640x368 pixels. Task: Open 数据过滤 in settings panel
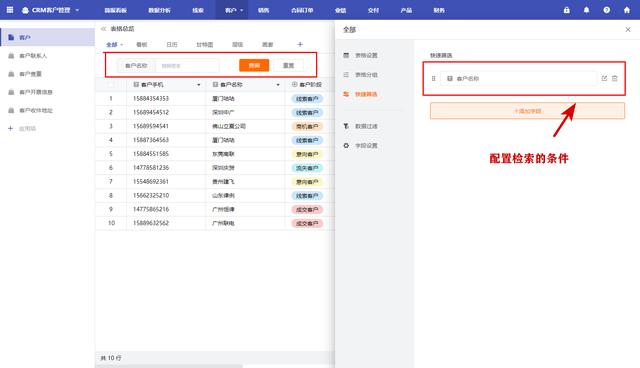pos(366,126)
